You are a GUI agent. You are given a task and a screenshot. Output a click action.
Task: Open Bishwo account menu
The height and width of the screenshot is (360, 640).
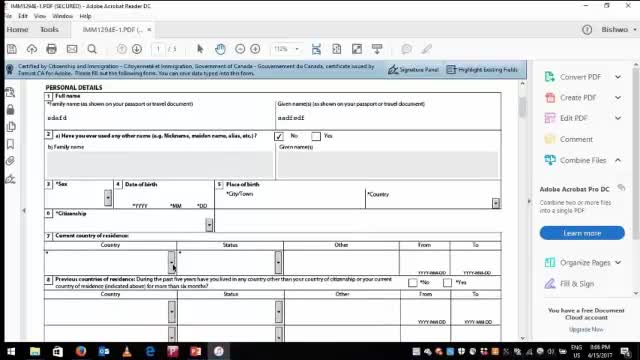(x=619, y=29)
